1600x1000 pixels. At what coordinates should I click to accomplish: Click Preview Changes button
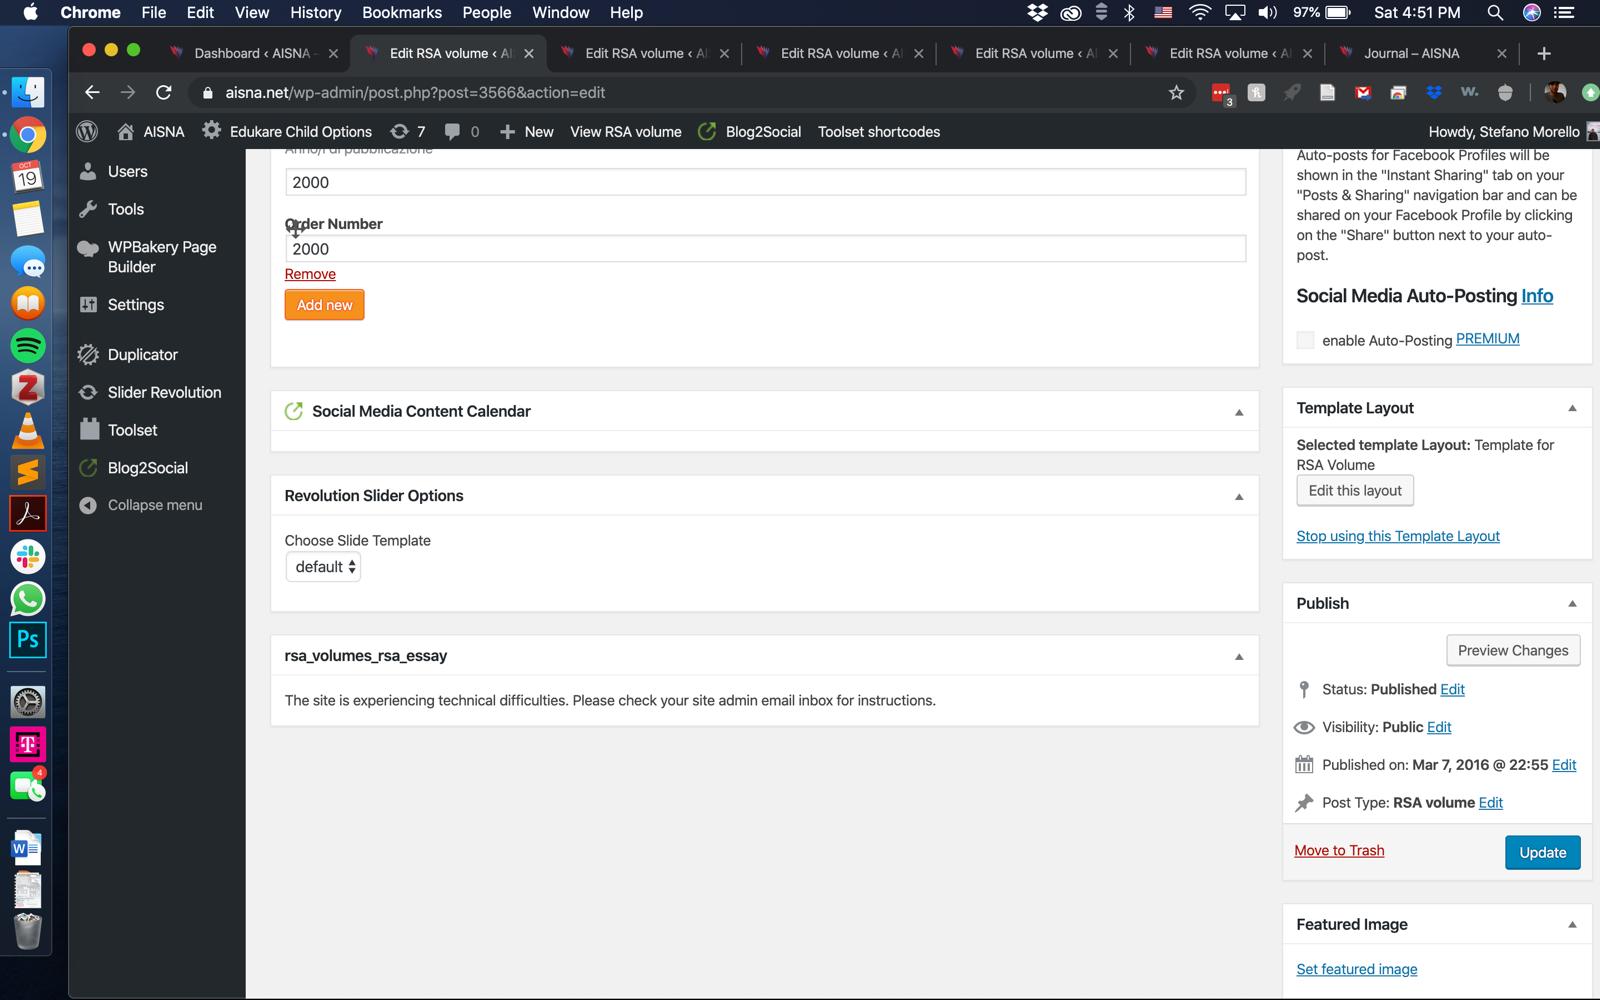tap(1513, 651)
